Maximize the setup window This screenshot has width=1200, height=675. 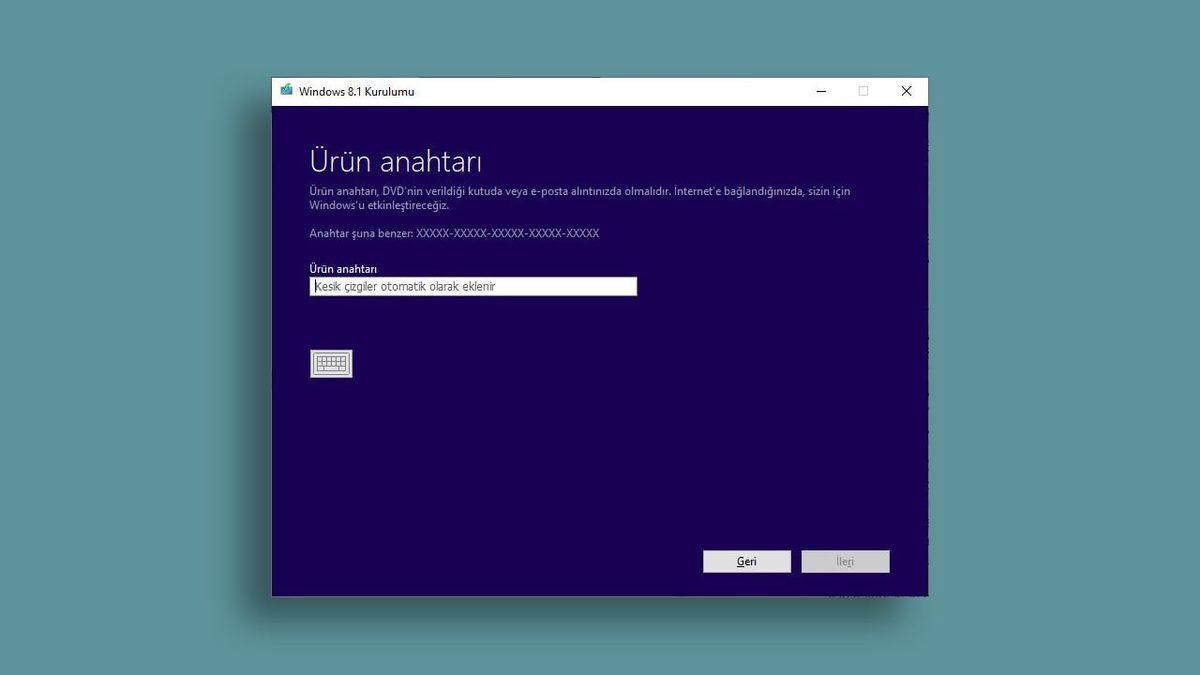point(863,91)
